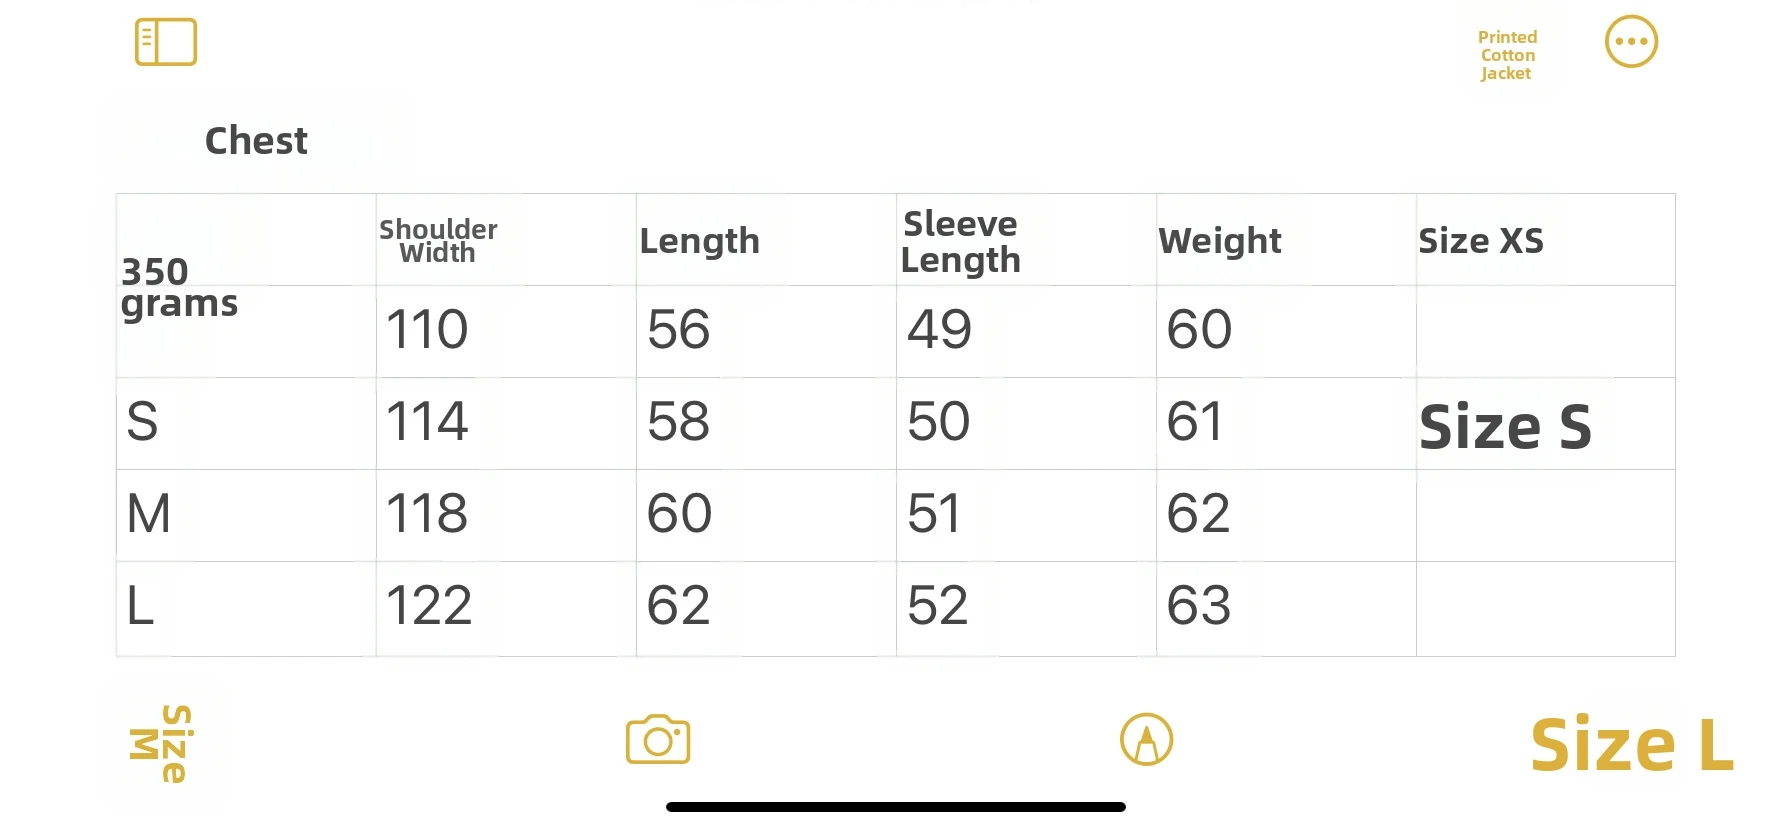
Task: Click the Size XS header cell
Action: point(1481,241)
